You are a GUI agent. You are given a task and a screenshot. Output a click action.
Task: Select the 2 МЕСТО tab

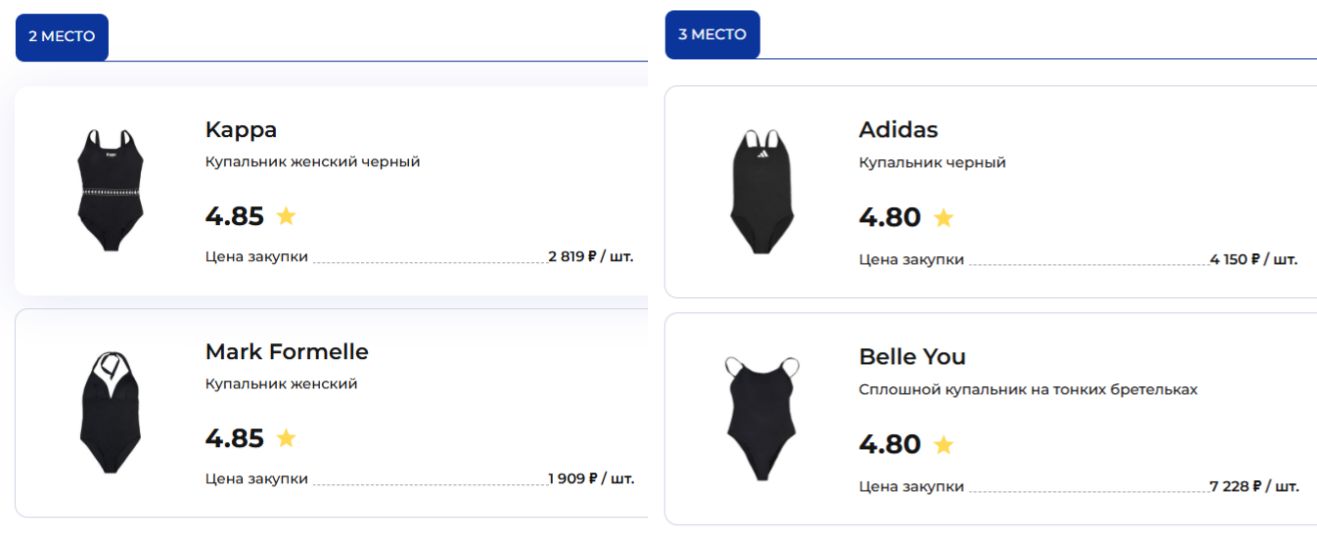62,37
